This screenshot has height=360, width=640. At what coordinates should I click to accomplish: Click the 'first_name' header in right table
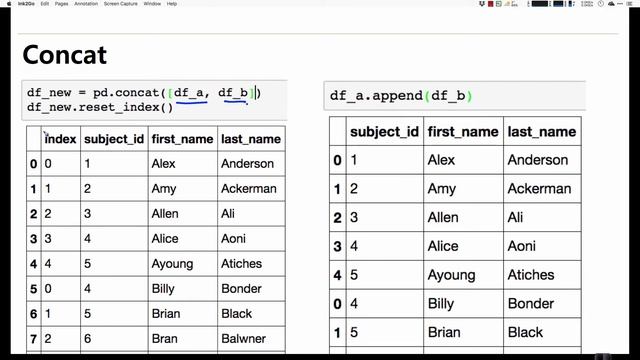pyautogui.click(x=463, y=132)
